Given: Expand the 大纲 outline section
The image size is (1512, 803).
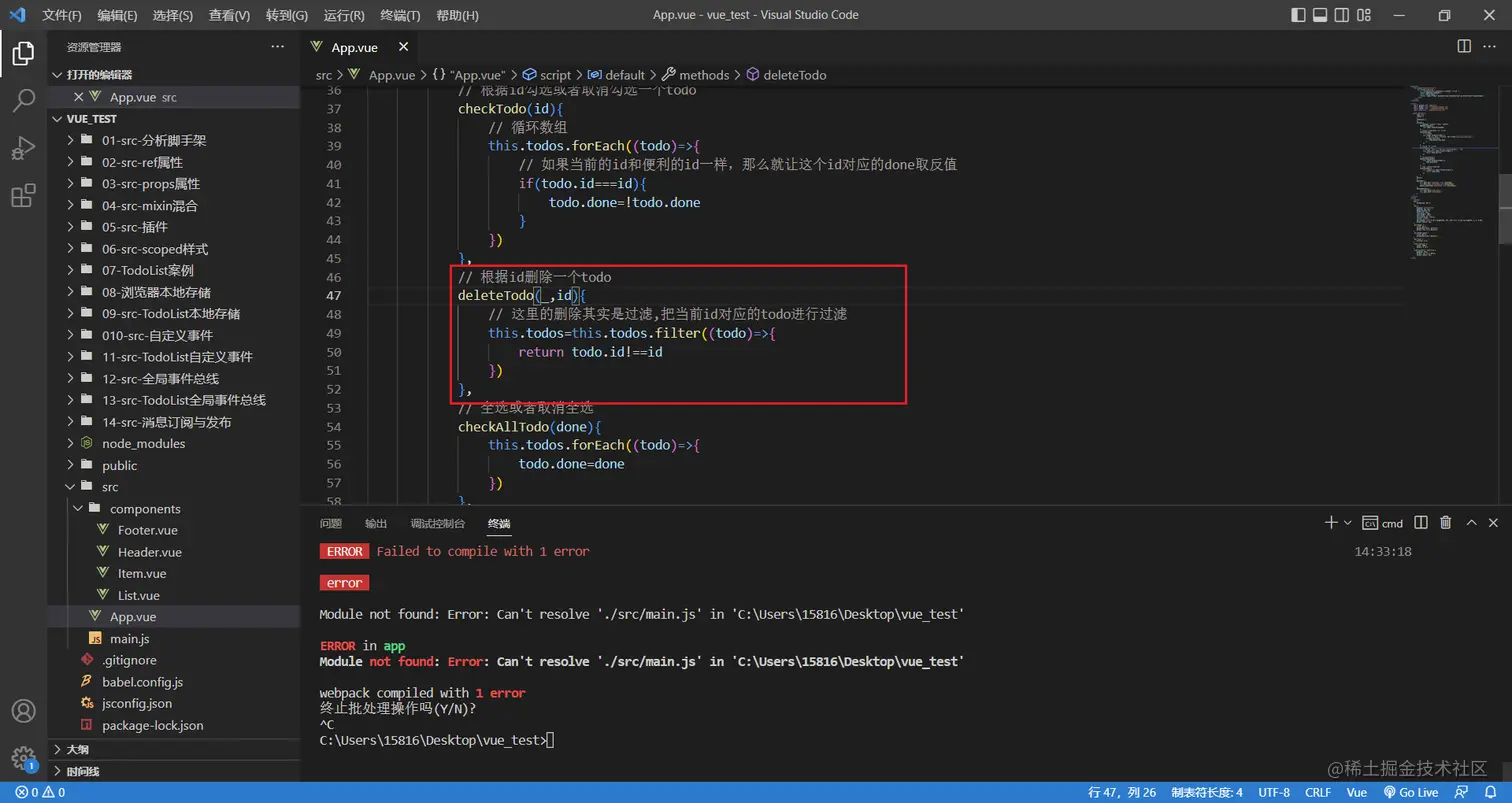Looking at the screenshot, I should click(x=174, y=749).
